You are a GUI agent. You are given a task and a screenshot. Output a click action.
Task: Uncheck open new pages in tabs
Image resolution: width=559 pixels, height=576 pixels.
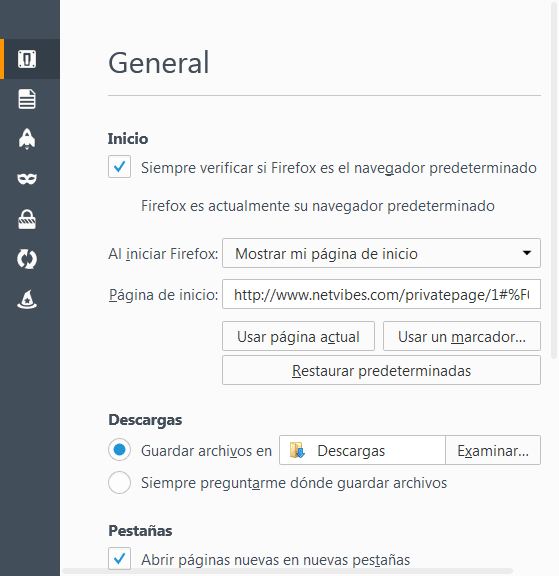(119, 558)
